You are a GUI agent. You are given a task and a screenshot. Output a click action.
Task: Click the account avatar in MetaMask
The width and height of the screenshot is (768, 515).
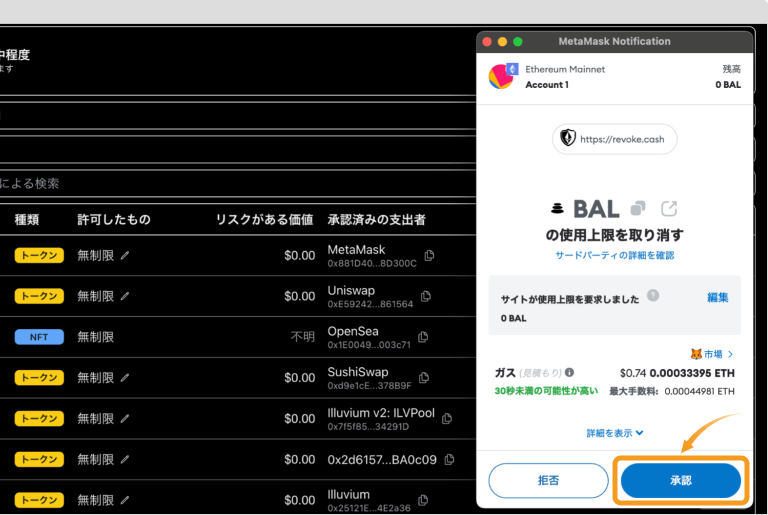[x=501, y=77]
